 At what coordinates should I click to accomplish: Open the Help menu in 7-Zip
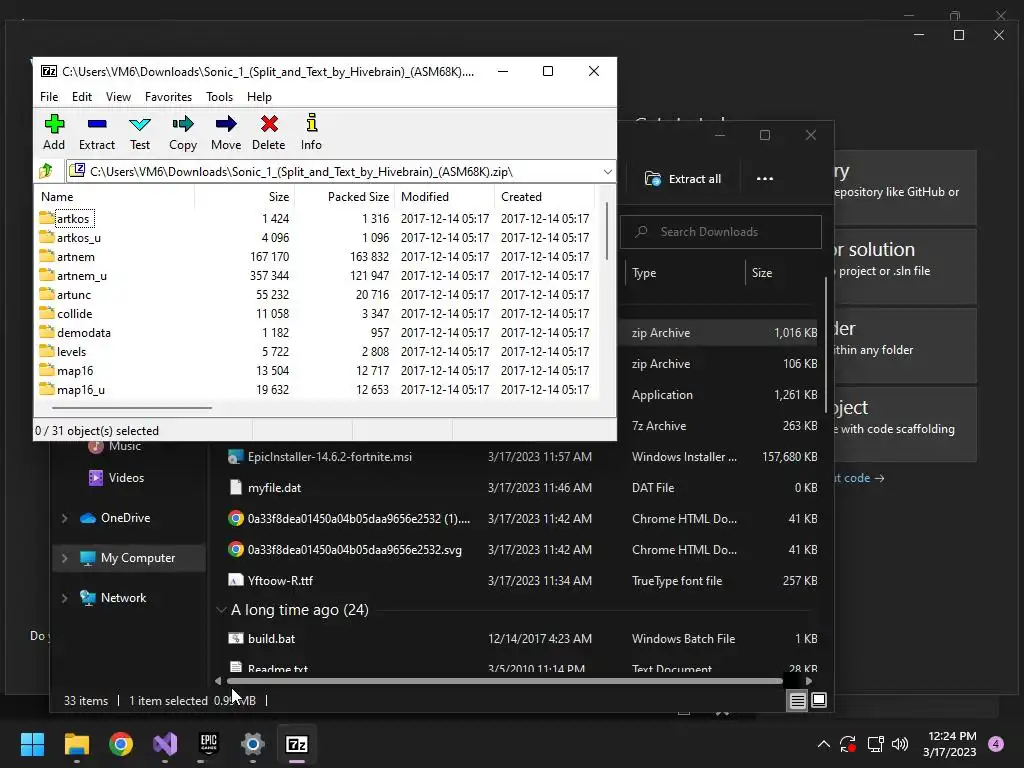click(259, 97)
